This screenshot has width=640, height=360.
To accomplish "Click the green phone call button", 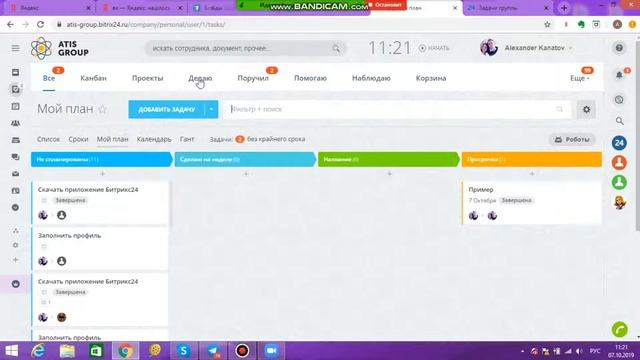I will click(x=620, y=329).
